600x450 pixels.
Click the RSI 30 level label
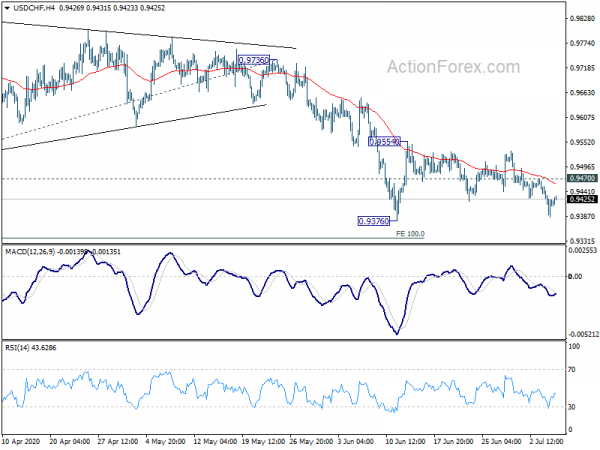pyautogui.click(x=572, y=407)
